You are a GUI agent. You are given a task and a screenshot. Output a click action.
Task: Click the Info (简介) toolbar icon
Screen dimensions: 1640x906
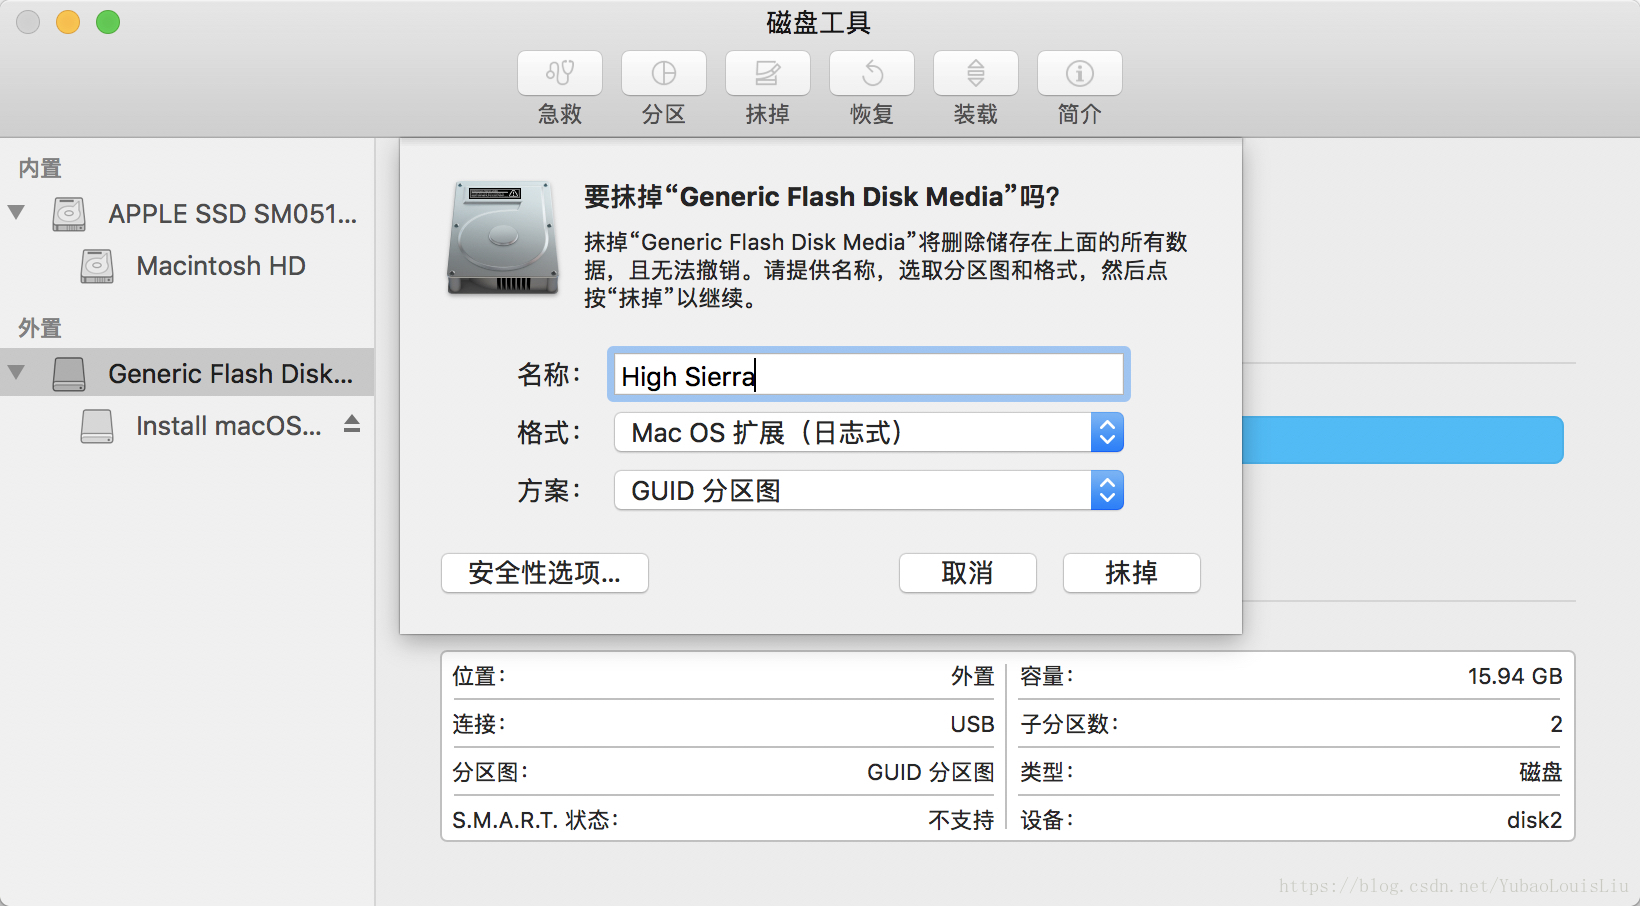pos(1080,73)
